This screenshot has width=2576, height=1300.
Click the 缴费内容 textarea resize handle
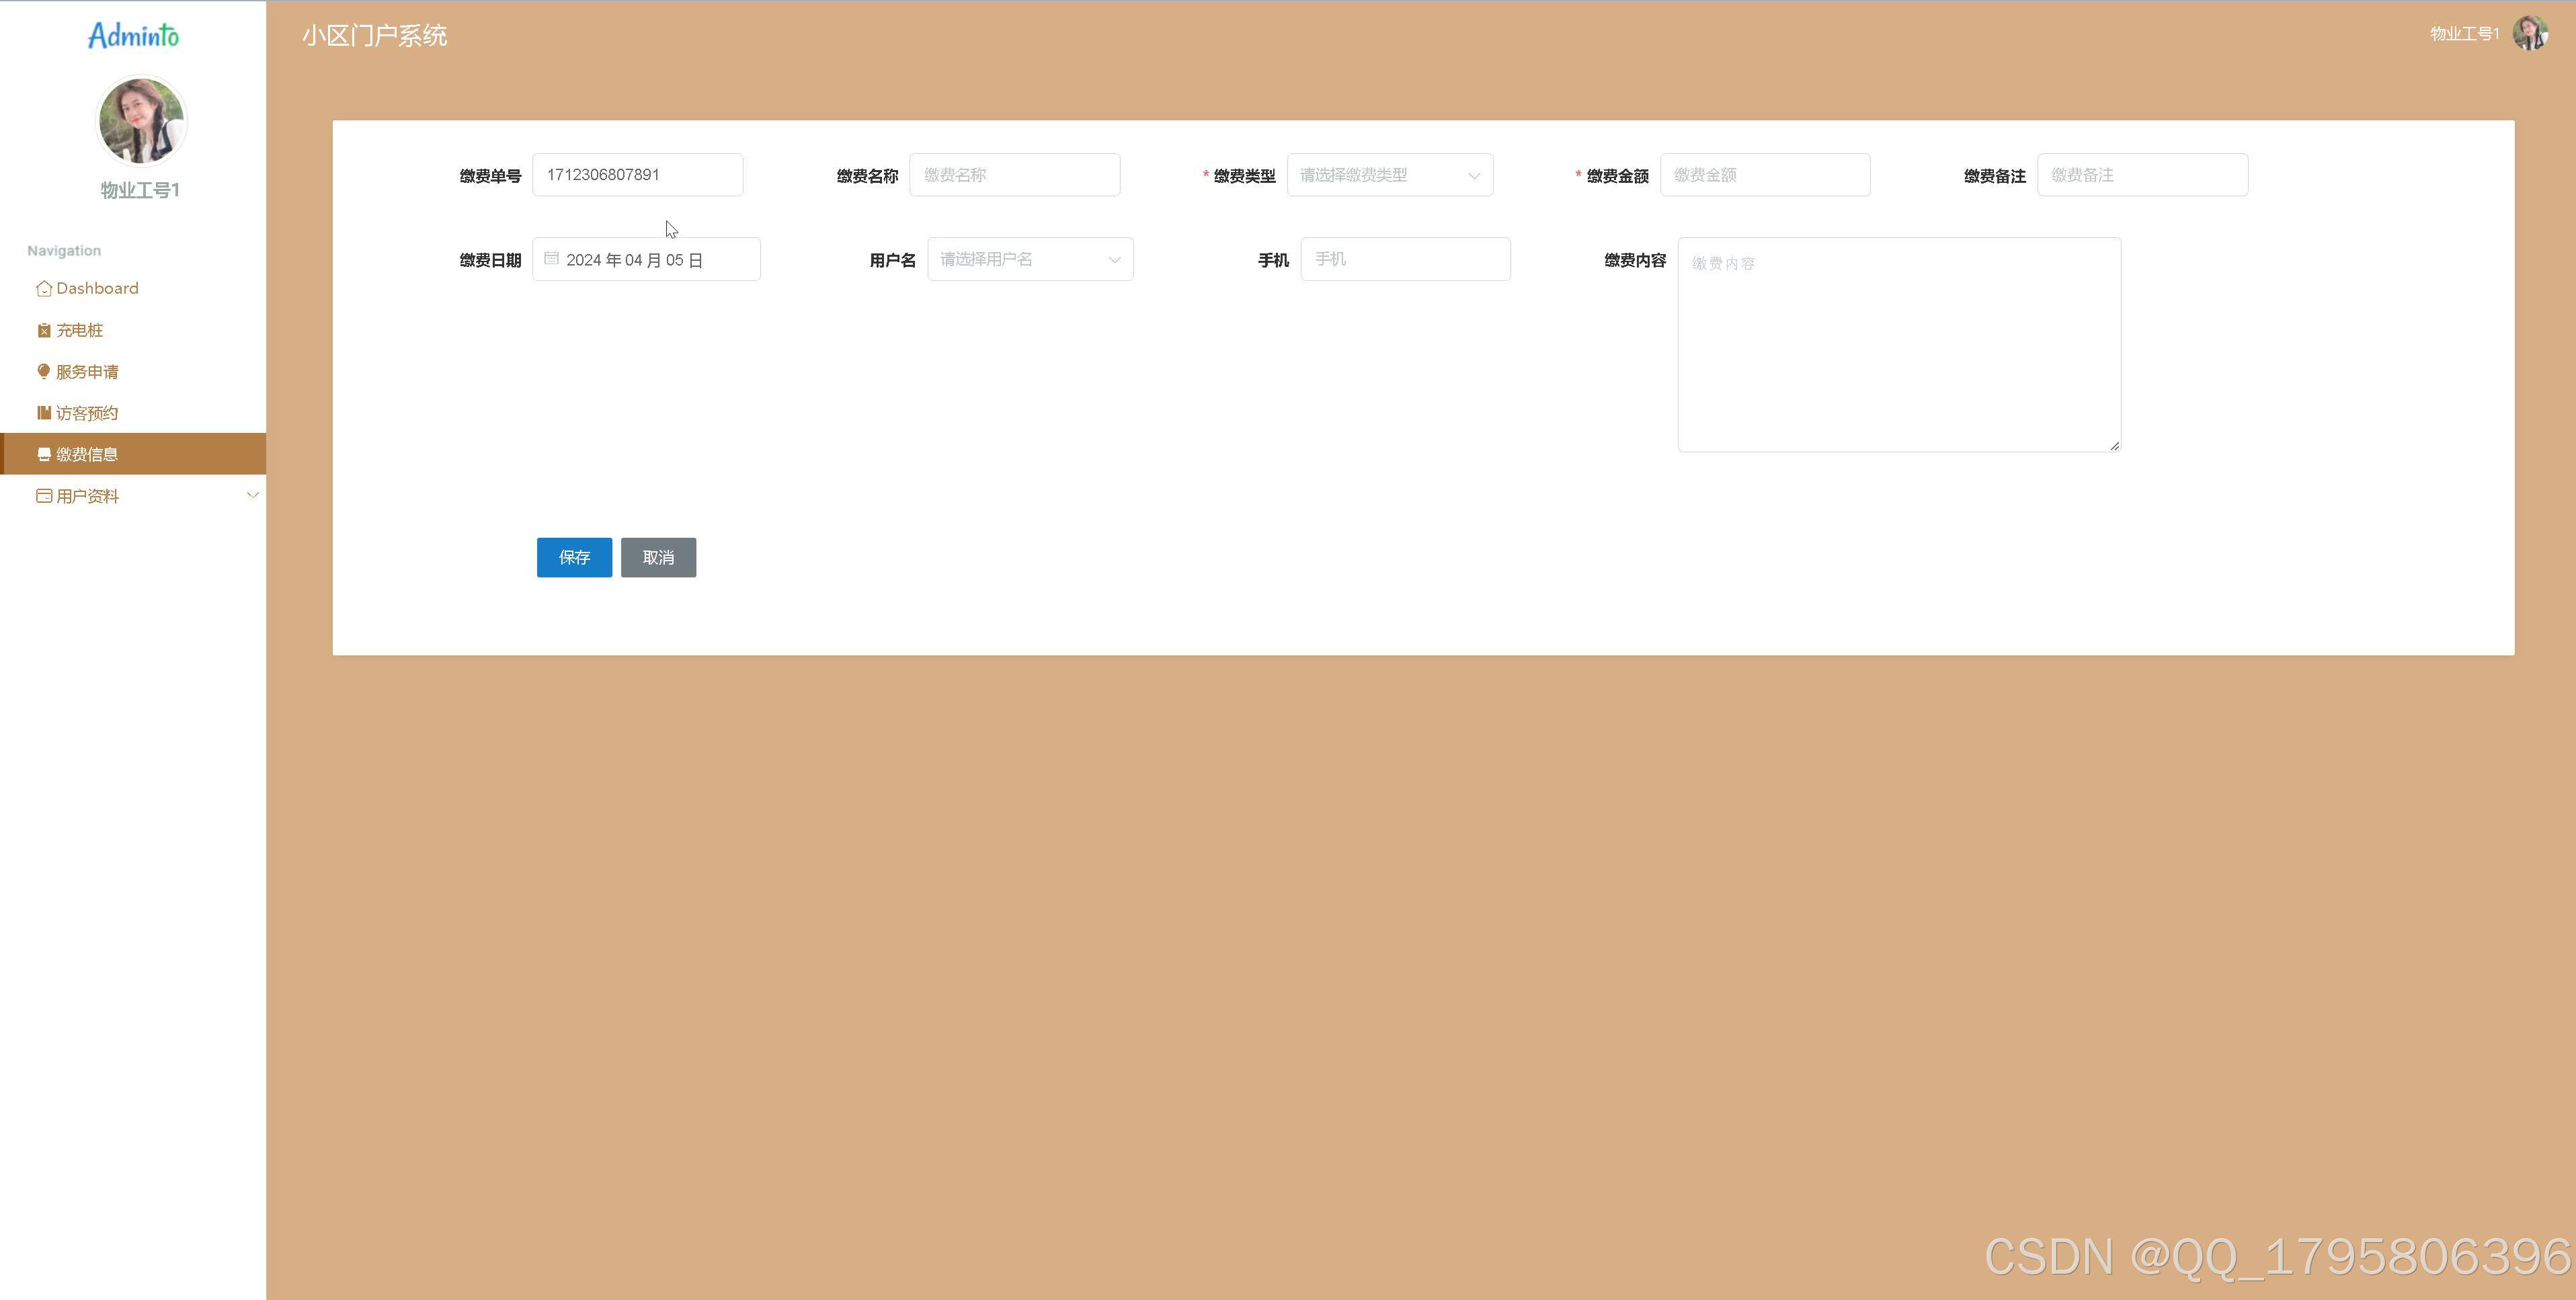(2114, 446)
